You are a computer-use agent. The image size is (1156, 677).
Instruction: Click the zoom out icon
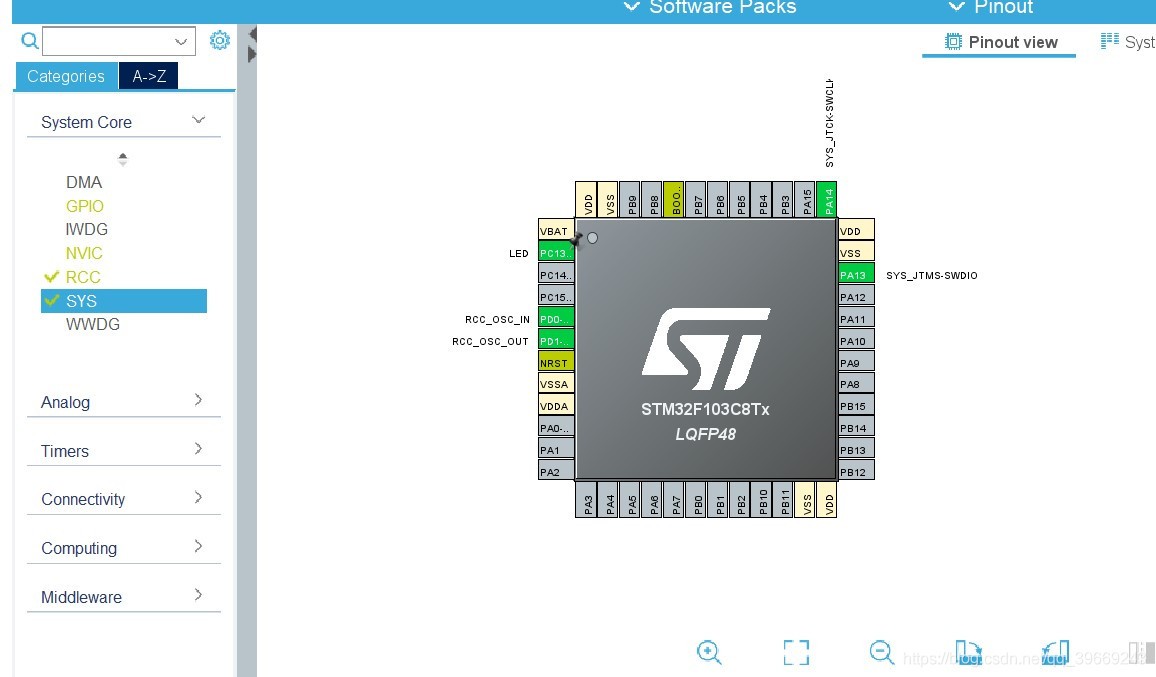click(882, 652)
